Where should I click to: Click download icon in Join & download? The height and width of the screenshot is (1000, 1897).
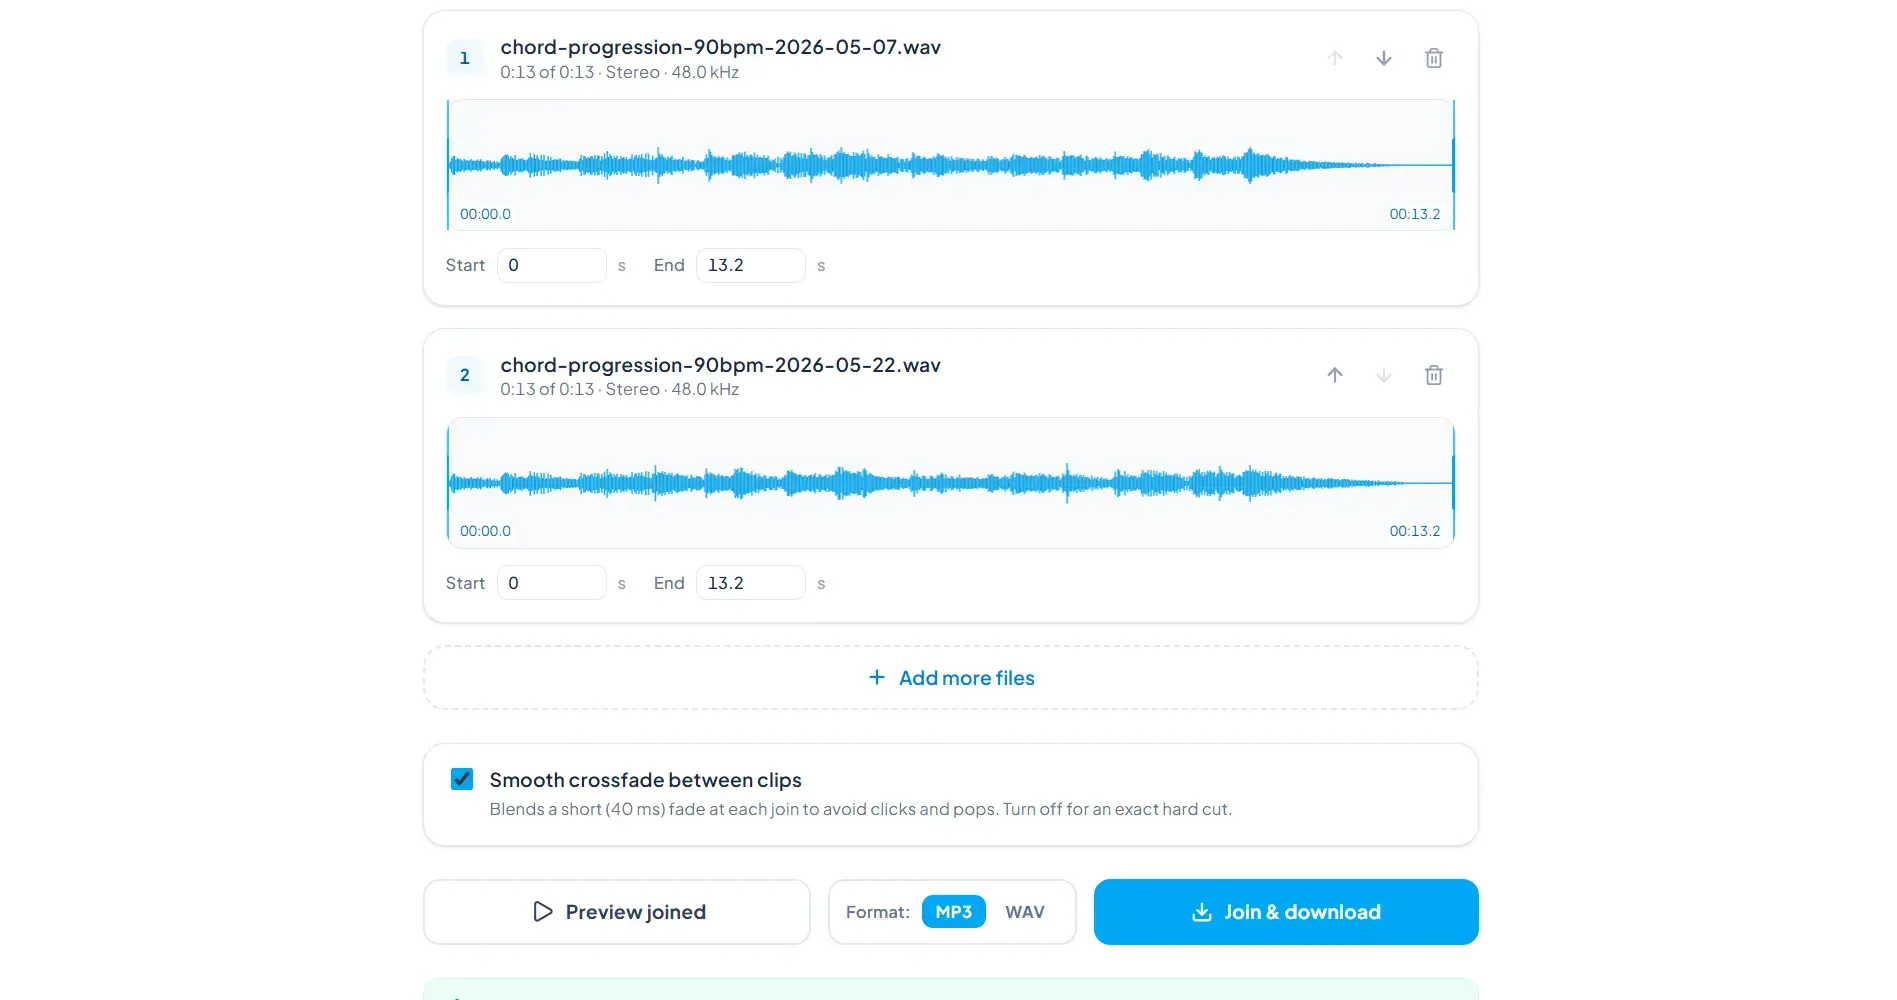pos(1202,912)
